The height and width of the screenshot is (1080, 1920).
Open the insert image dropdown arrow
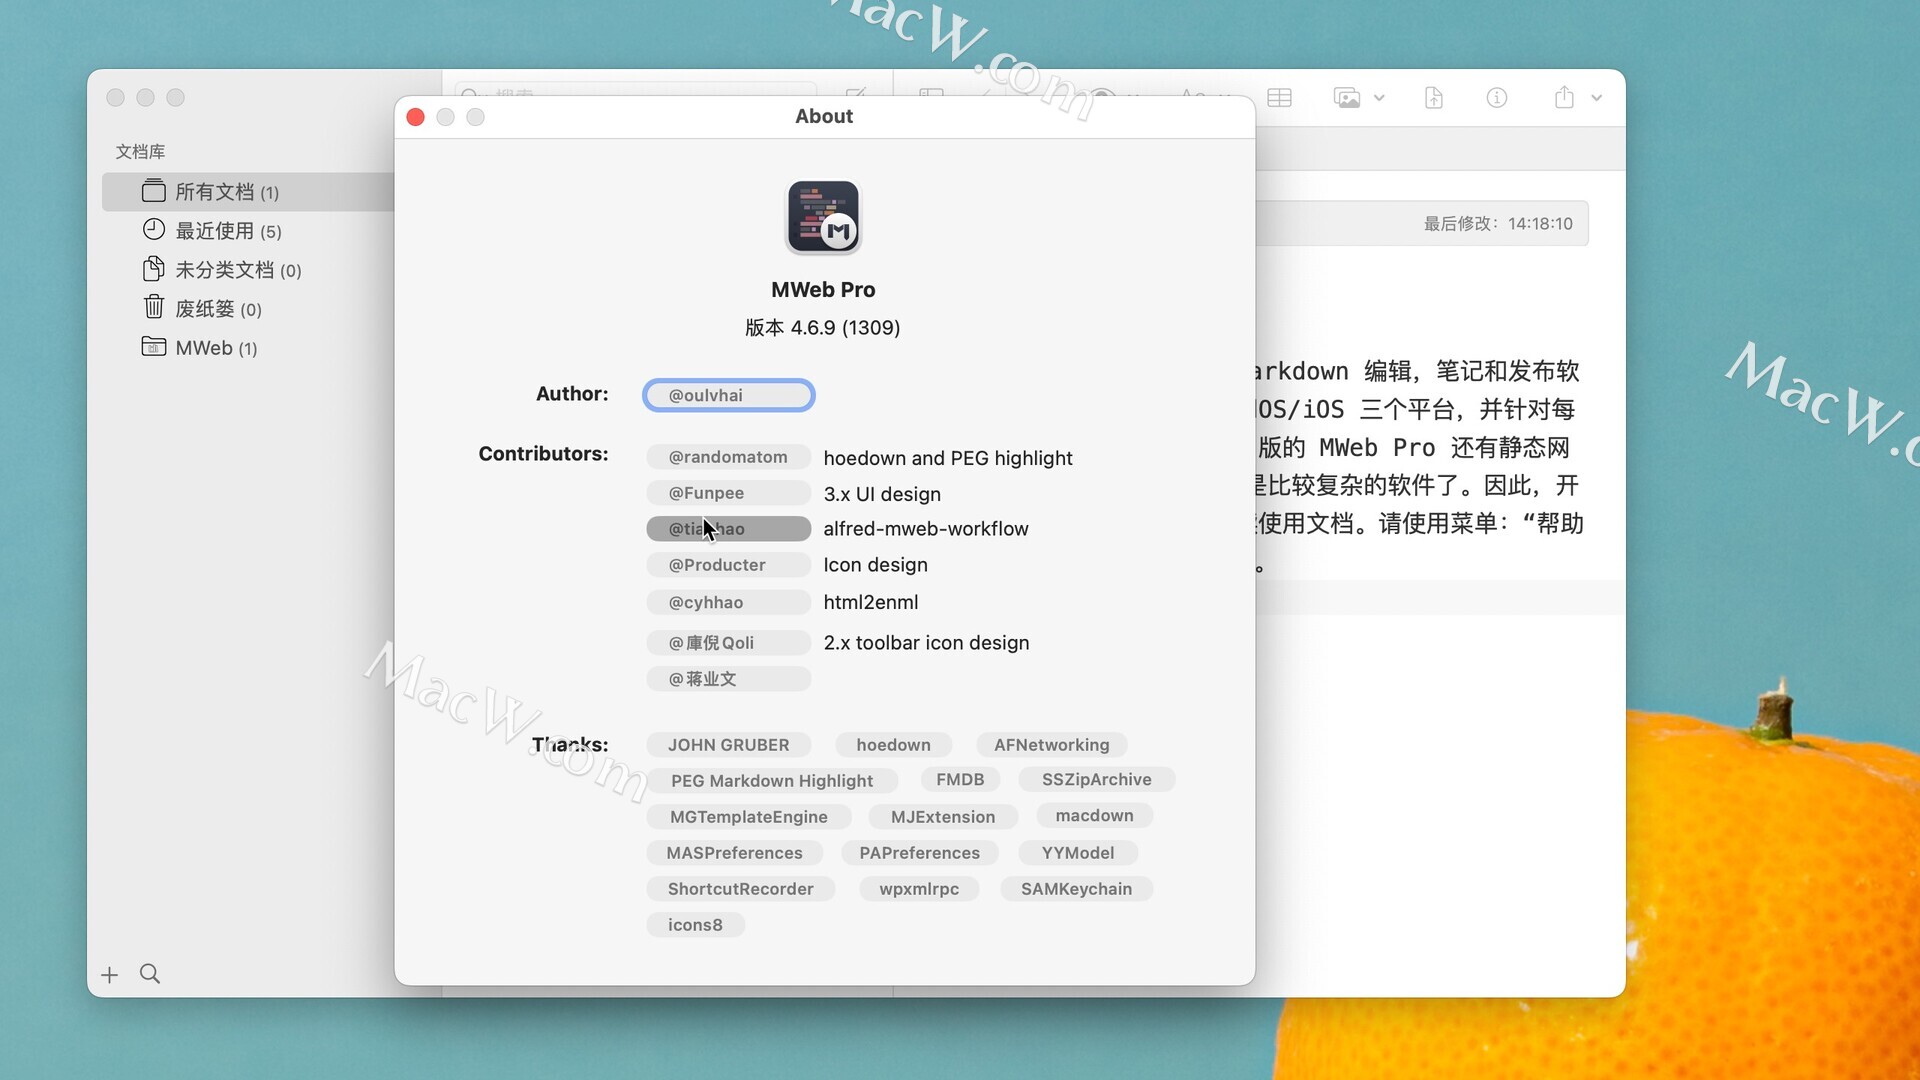coord(1379,98)
